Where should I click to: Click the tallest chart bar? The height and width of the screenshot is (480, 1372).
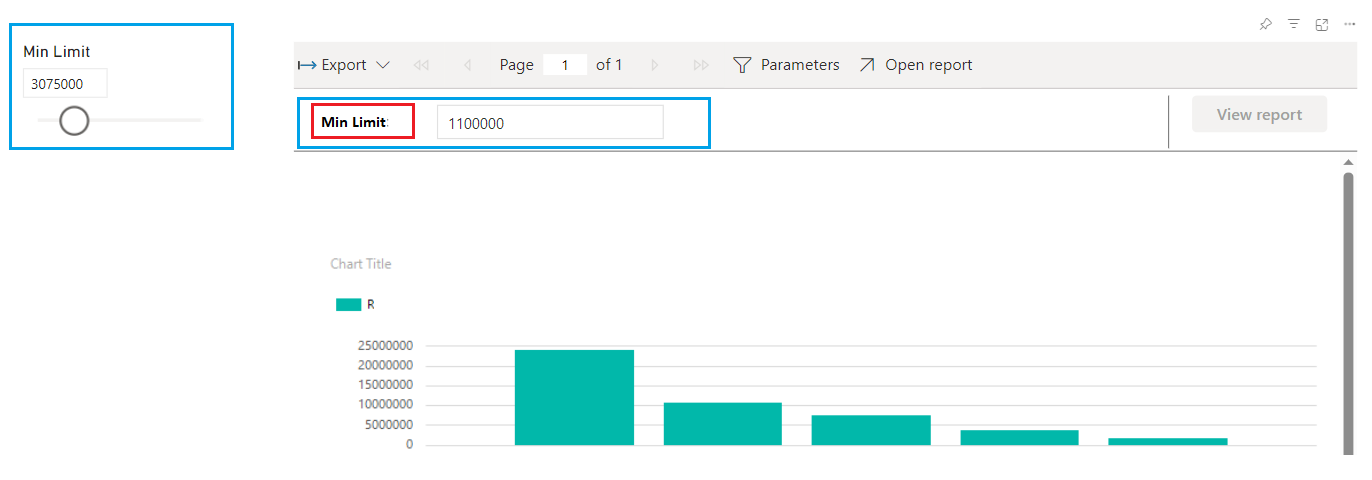[x=574, y=397]
